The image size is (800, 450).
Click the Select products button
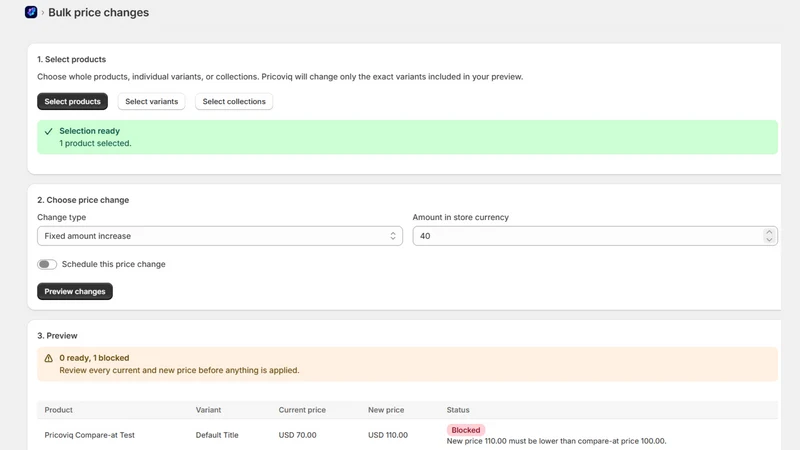point(72,102)
